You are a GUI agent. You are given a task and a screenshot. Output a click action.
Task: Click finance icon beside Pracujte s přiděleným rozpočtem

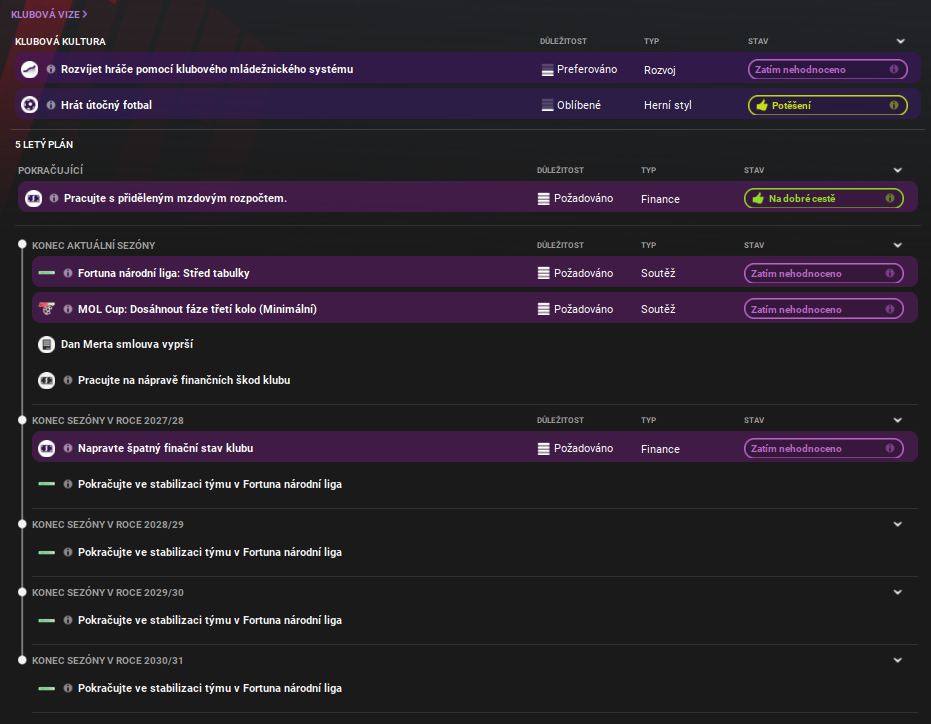click(x=33, y=198)
